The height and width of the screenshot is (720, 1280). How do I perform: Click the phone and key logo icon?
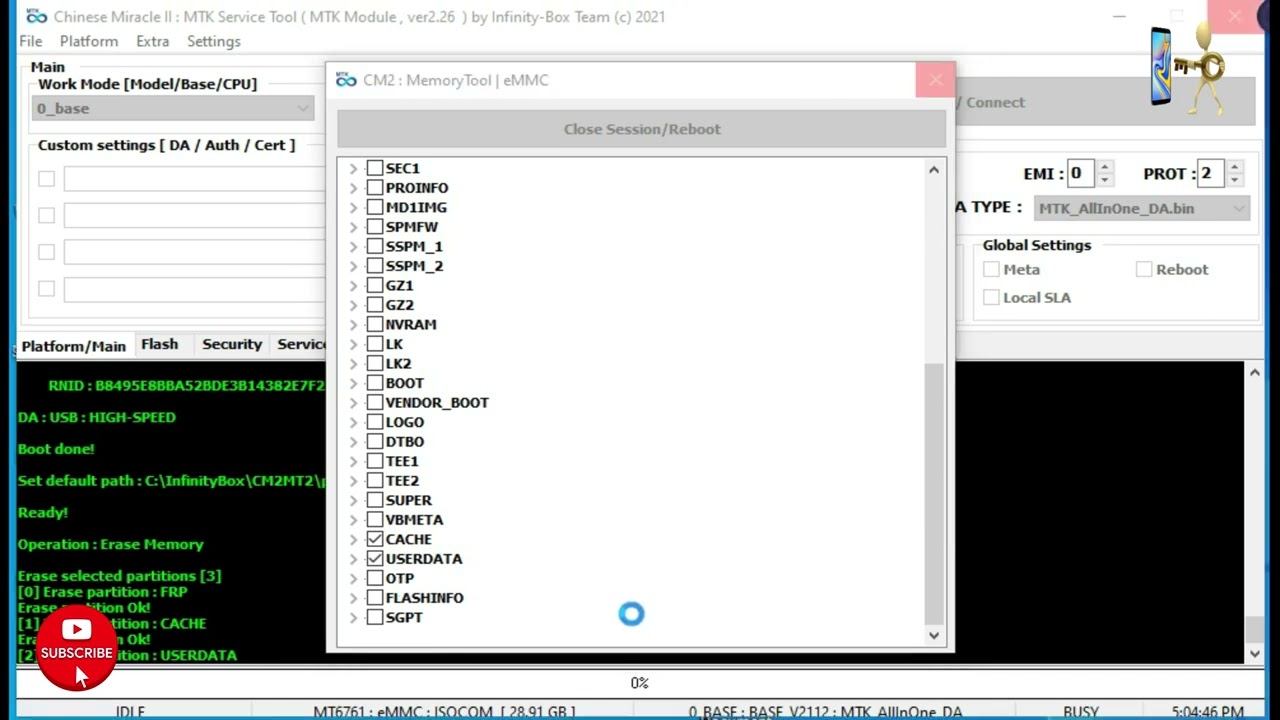(x=1187, y=68)
